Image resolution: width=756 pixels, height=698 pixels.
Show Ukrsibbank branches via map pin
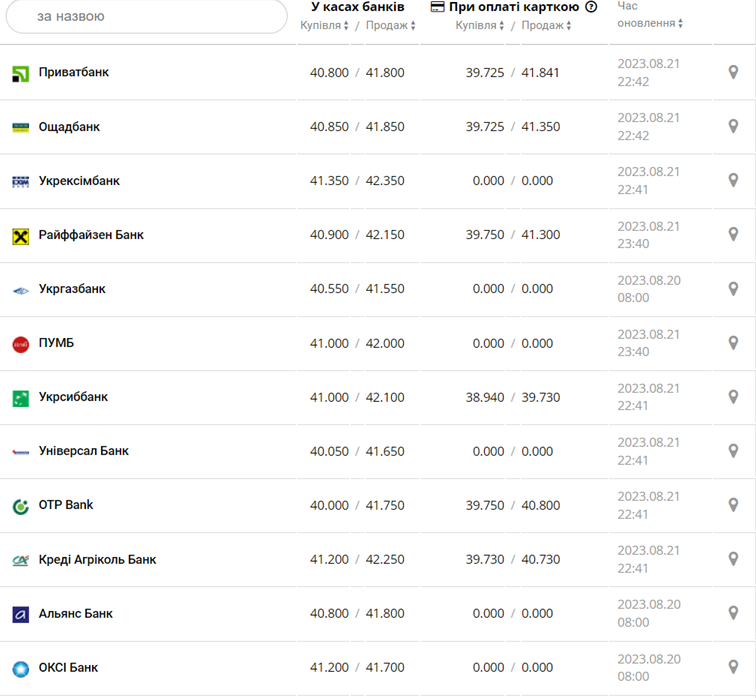733,397
